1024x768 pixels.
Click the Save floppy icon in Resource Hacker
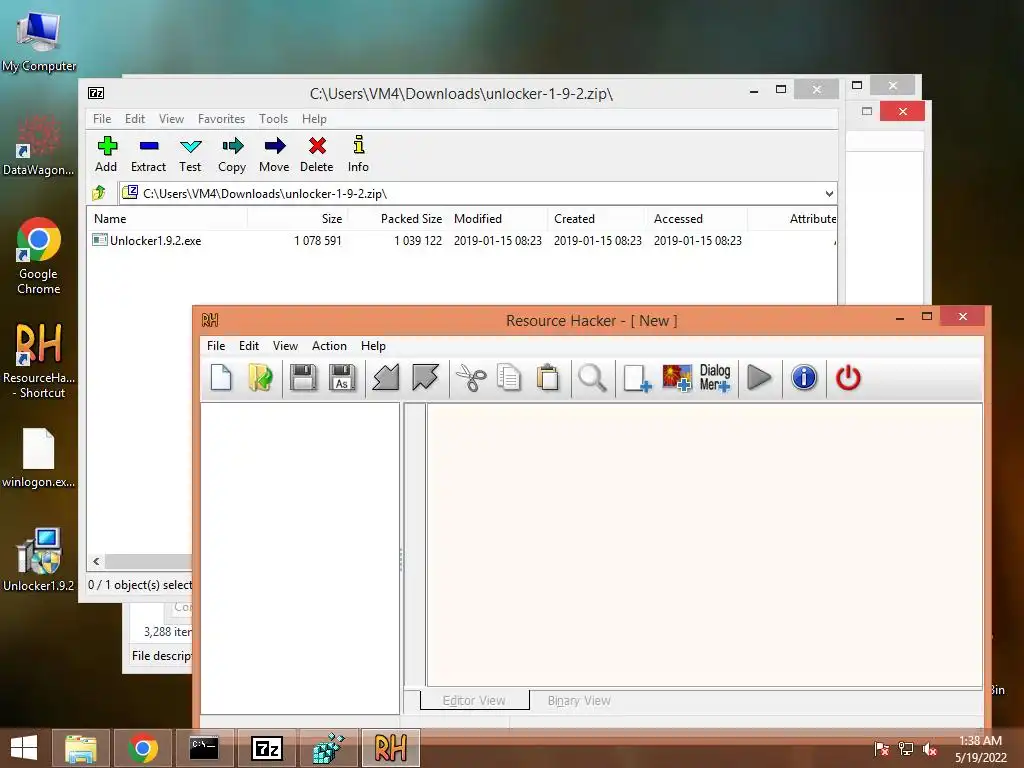pyautogui.click(x=303, y=378)
